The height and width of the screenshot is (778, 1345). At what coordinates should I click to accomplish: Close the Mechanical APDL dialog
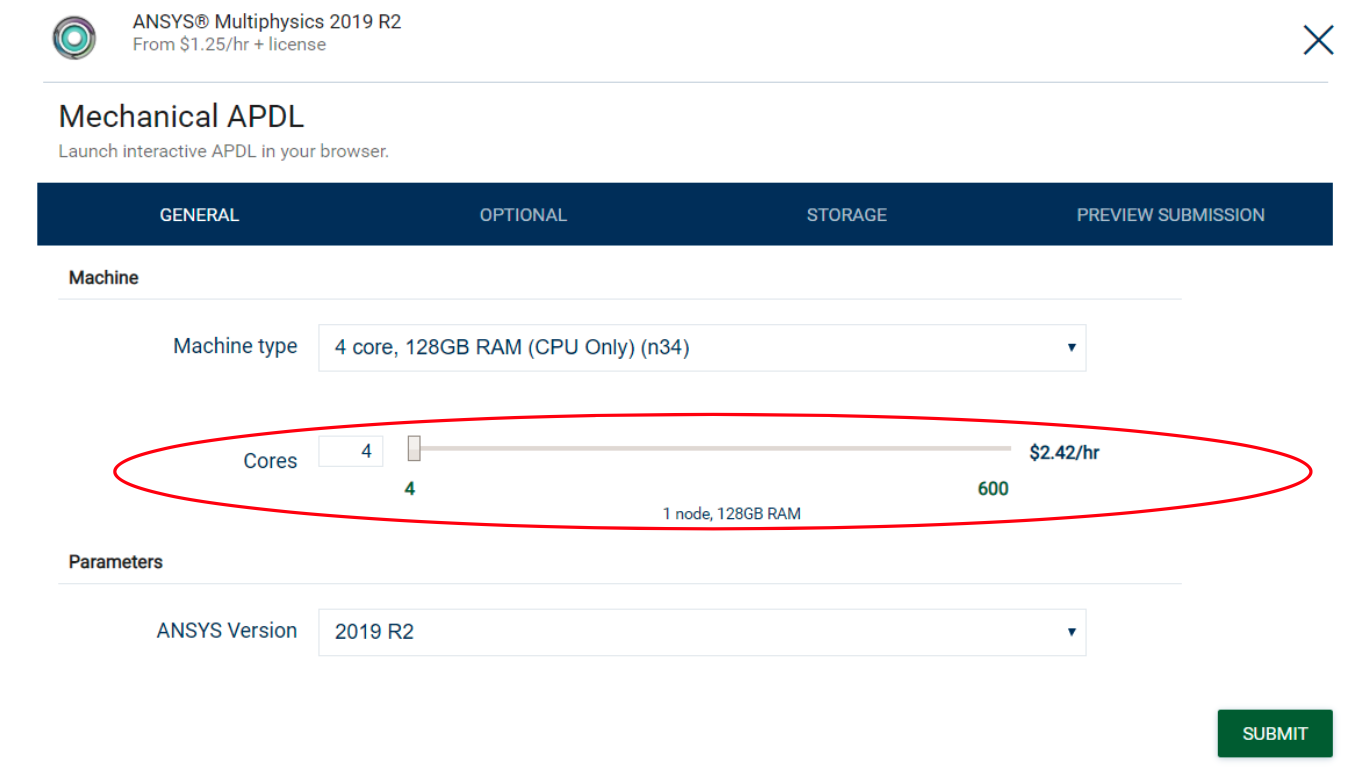coord(1318,40)
